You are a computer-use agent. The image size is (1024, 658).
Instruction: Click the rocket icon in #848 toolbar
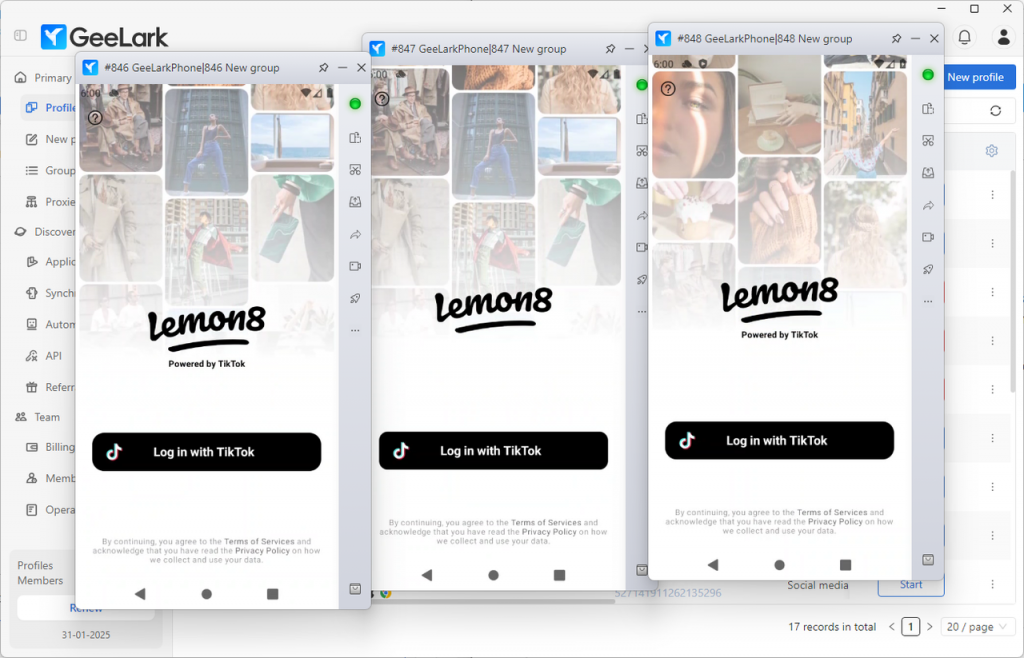click(928, 269)
